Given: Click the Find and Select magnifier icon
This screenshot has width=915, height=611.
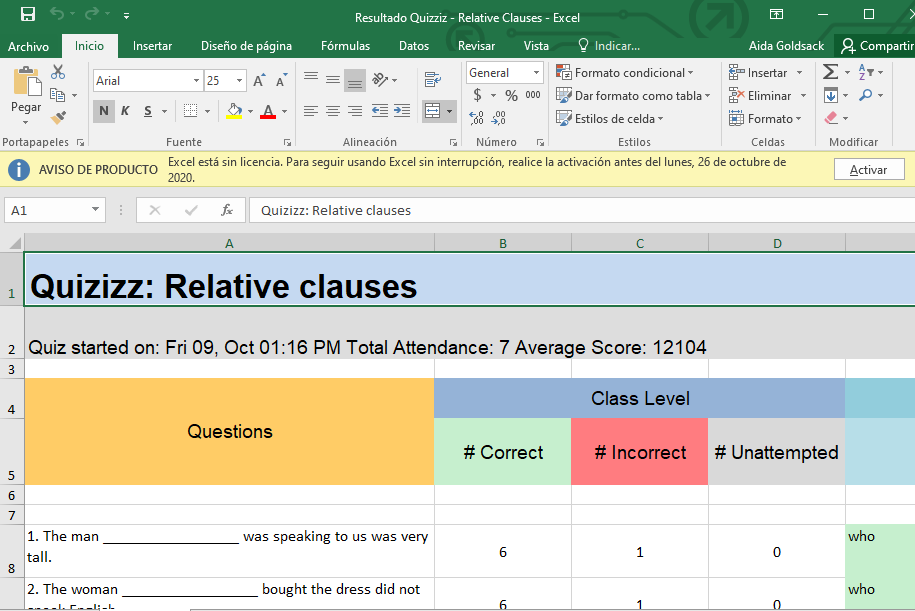Looking at the screenshot, I should [866, 95].
